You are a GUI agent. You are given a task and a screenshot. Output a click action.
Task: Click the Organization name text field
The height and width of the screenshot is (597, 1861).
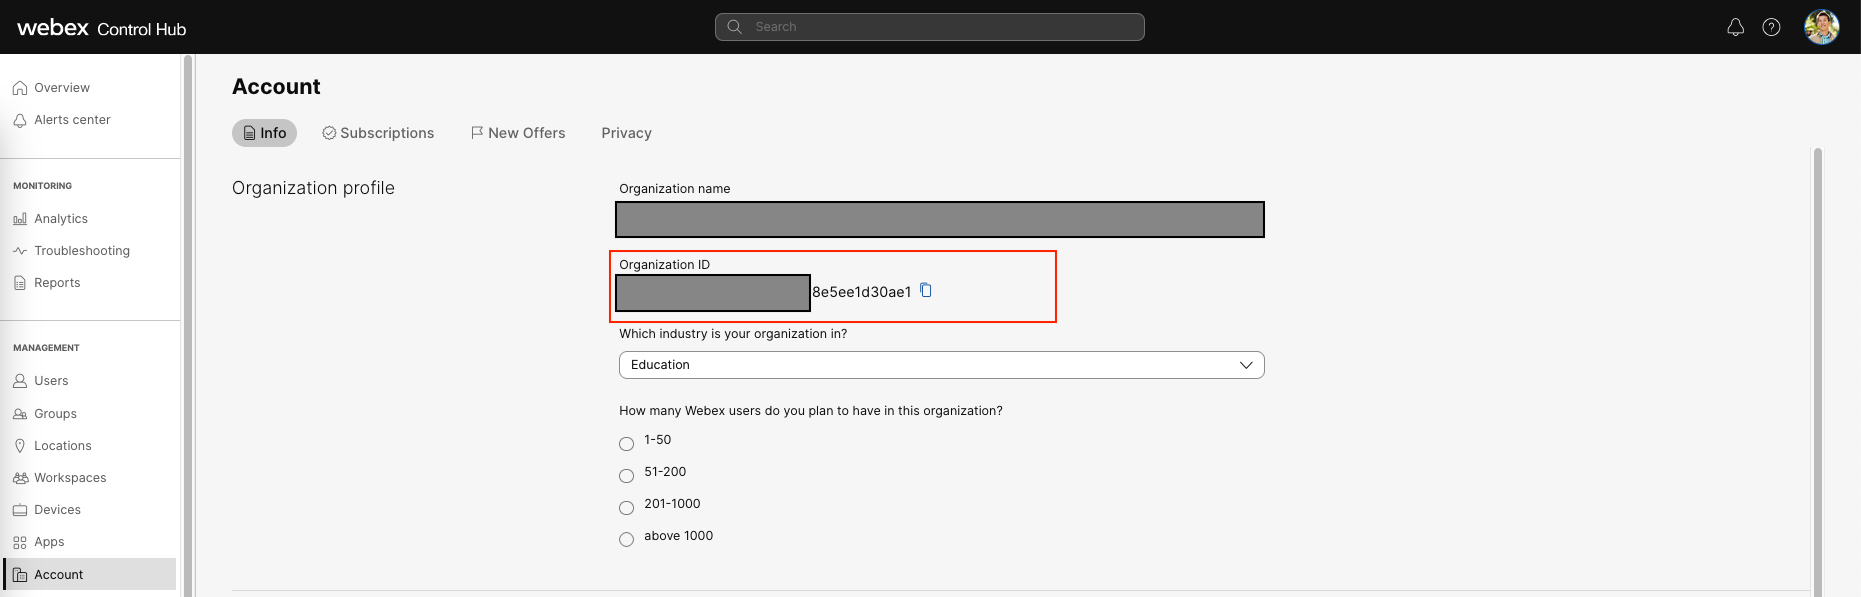click(x=940, y=220)
